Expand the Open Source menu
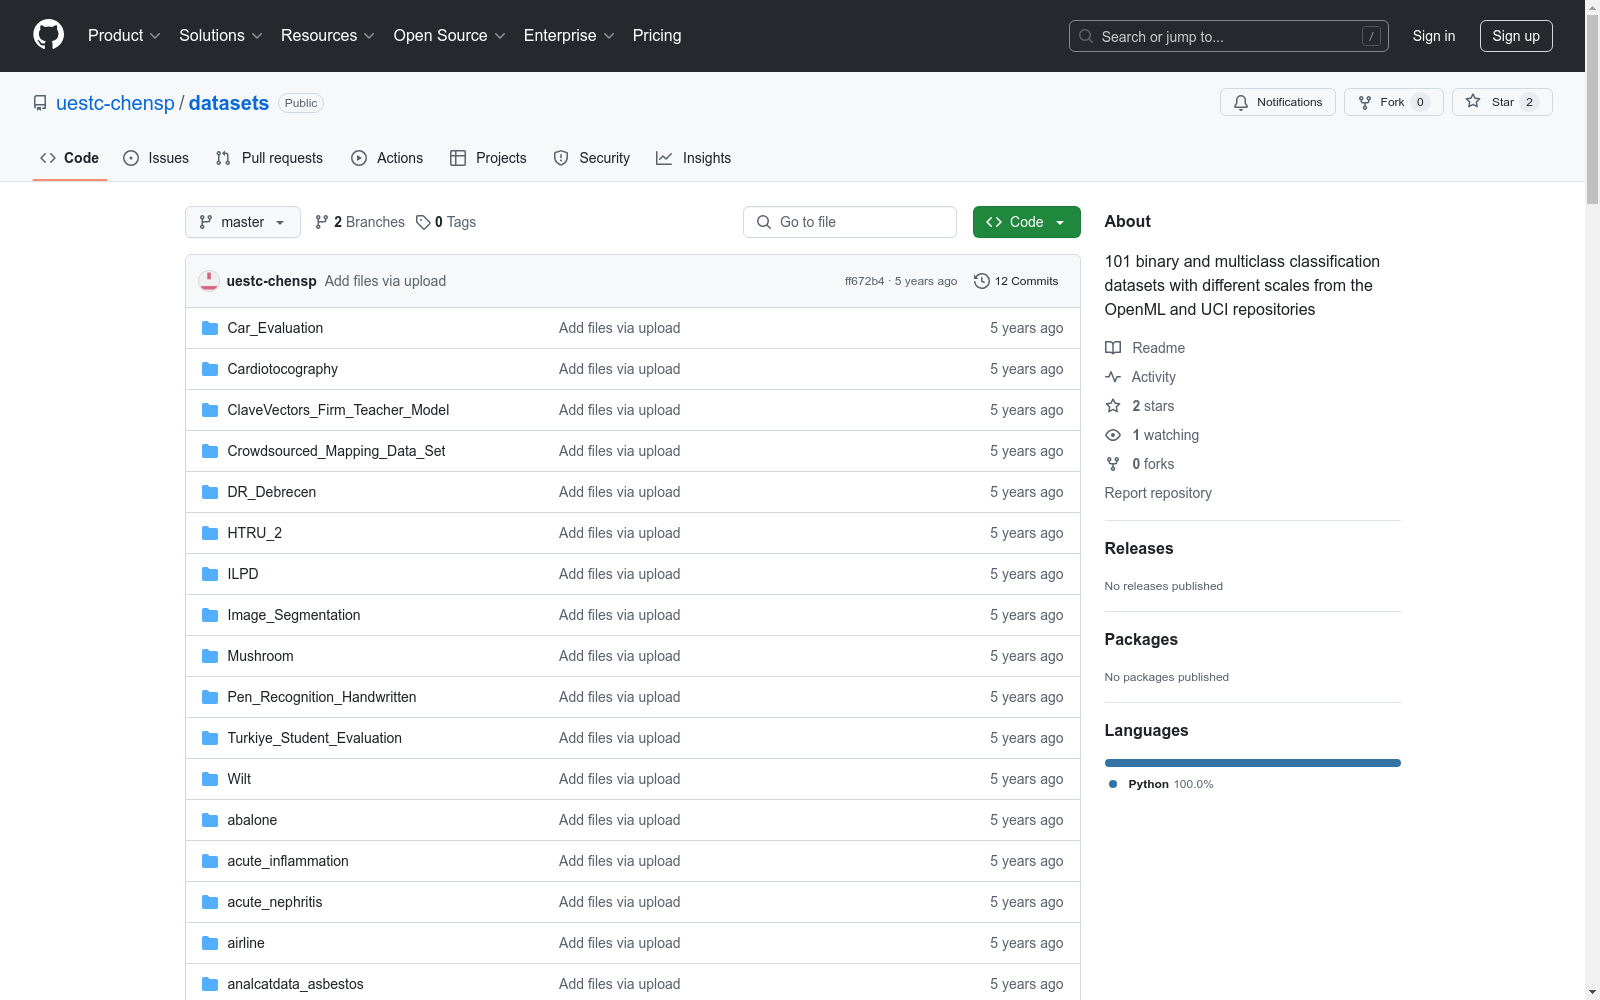1600x1000 pixels. click(449, 36)
